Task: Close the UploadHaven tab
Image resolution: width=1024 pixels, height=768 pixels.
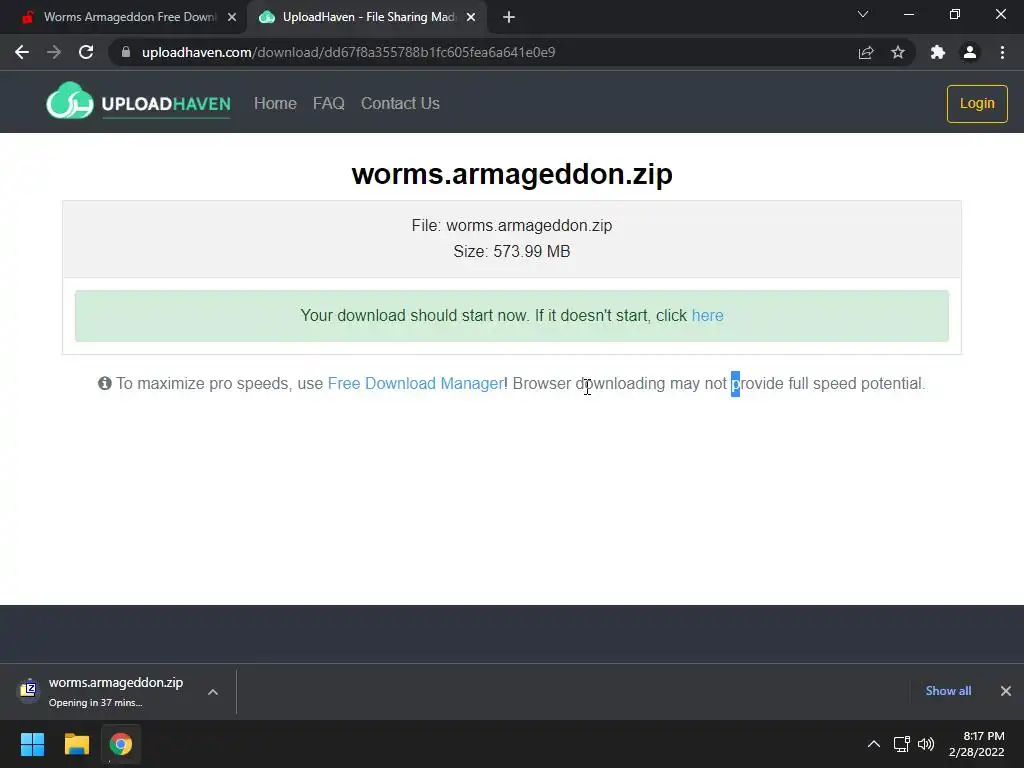Action: 471,17
